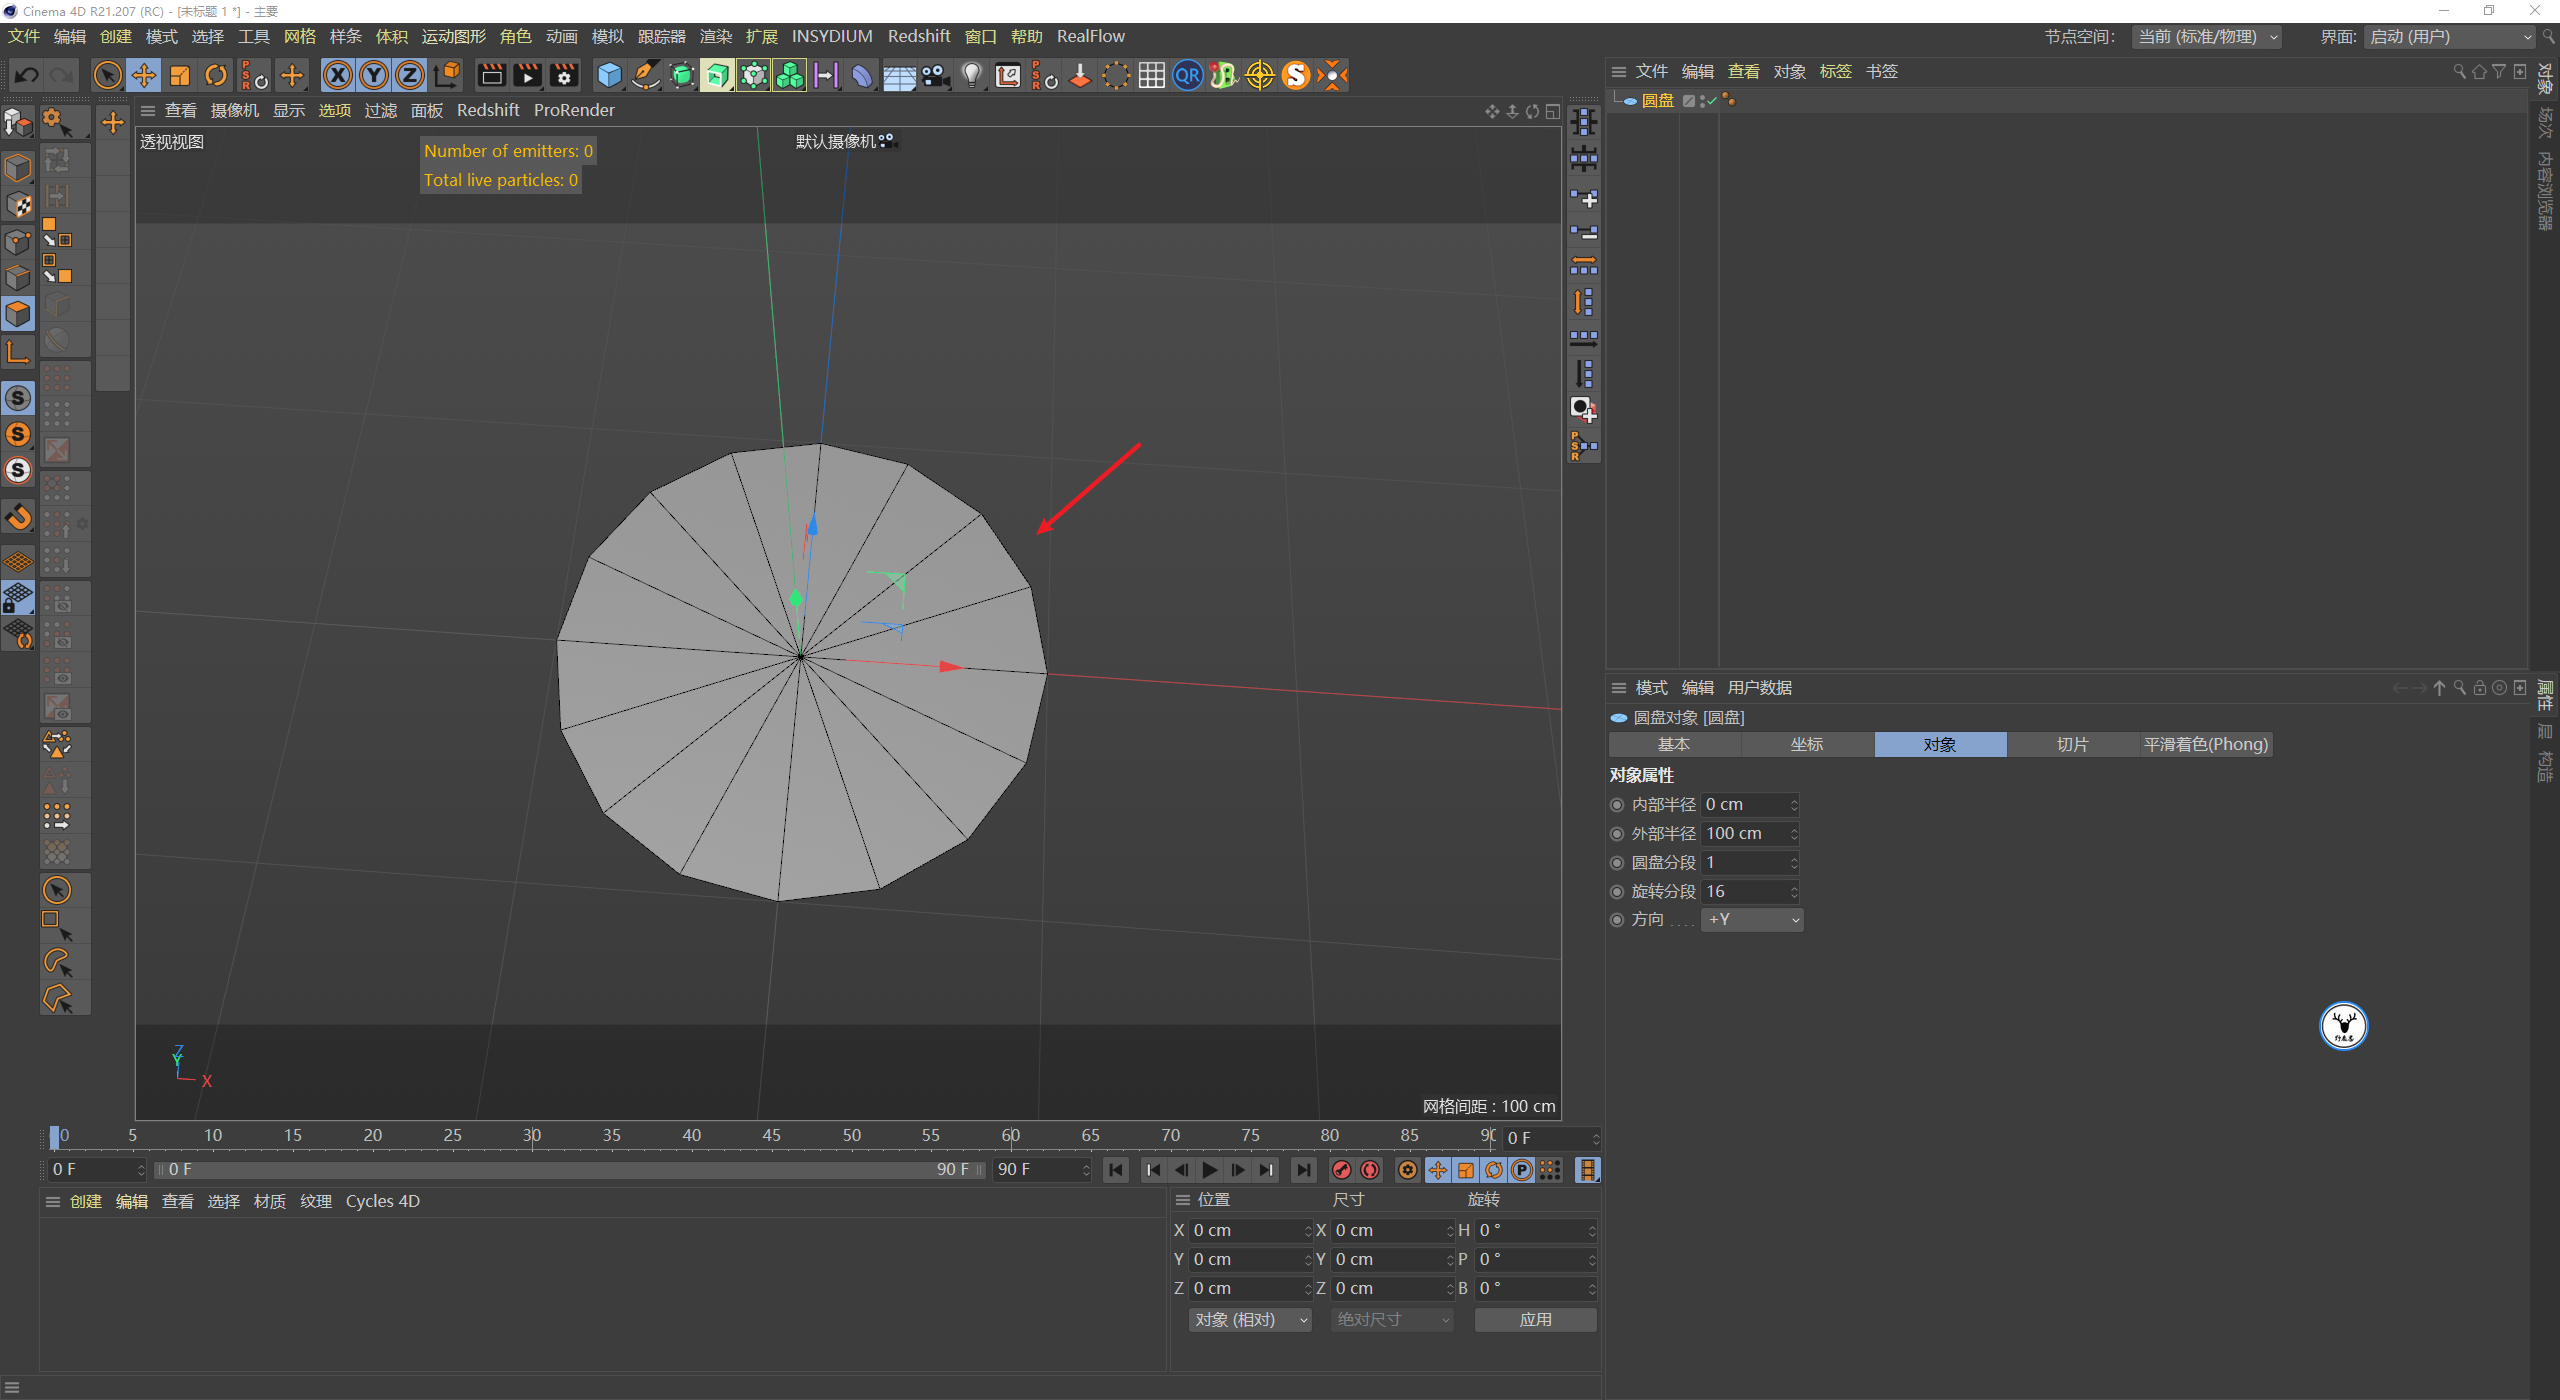
Task: Click the Undo arrow icon
Action: coord(27,75)
